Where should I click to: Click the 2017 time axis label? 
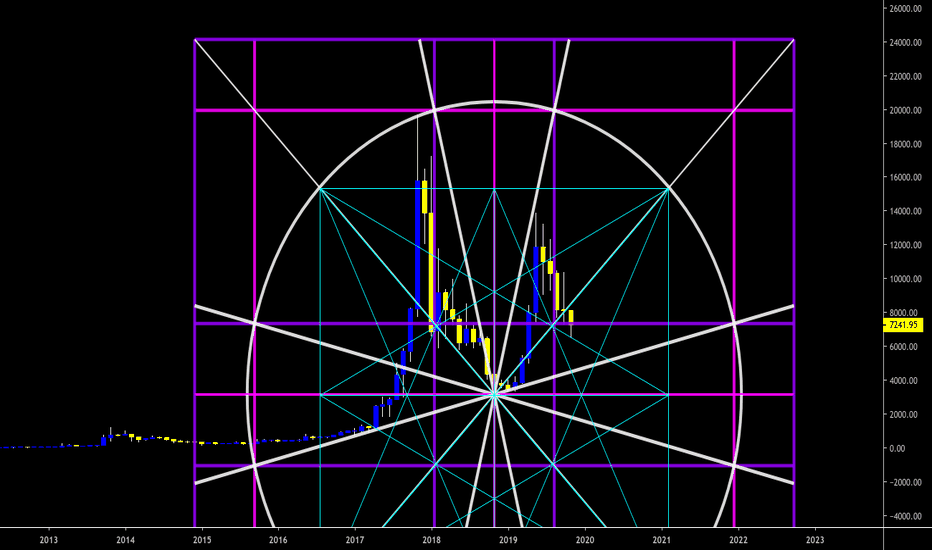click(x=355, y=540)
